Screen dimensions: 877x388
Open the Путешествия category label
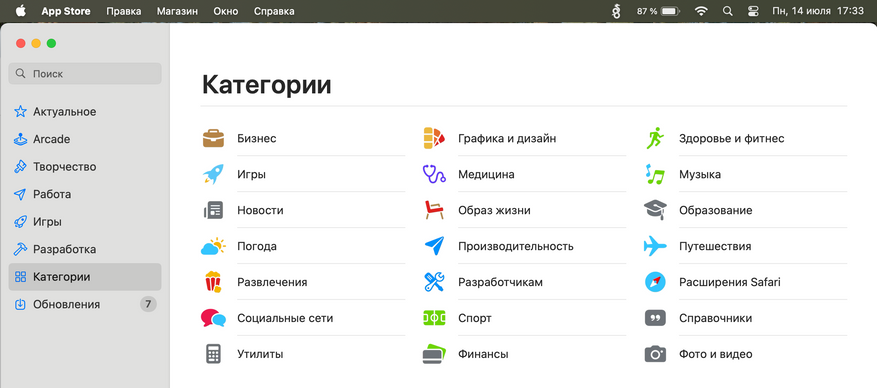[715, 246]
